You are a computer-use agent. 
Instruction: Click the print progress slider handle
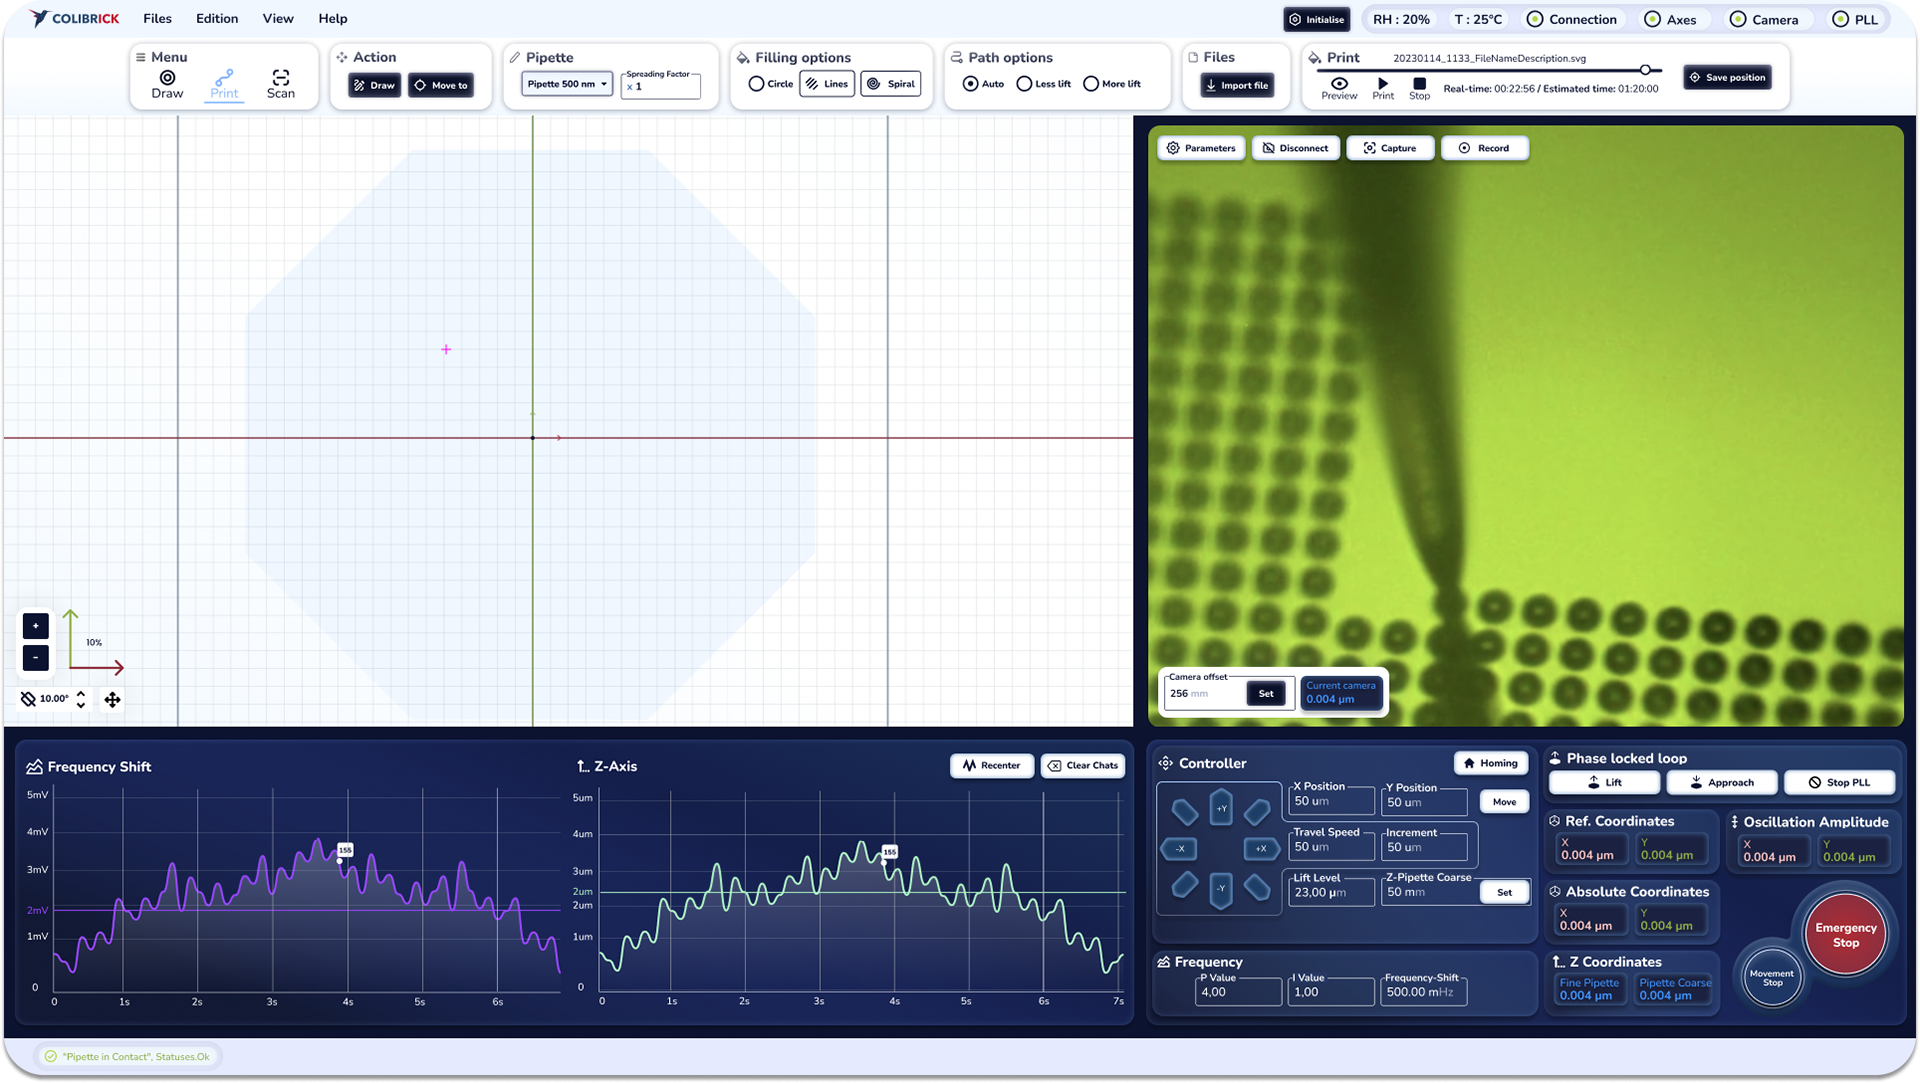click(1645, 70)
